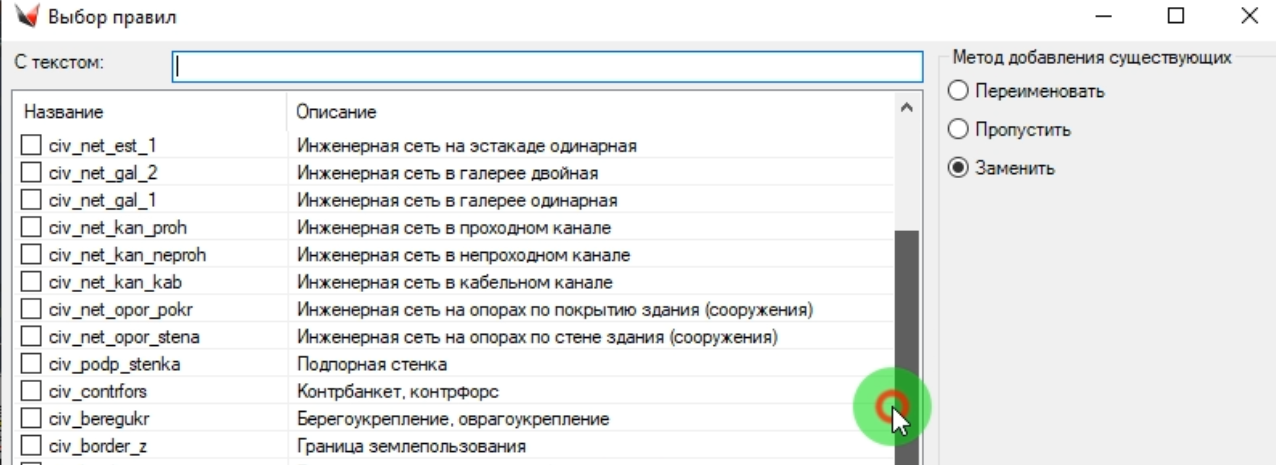Click the scroll-up arrow of the list

point(906,107)
